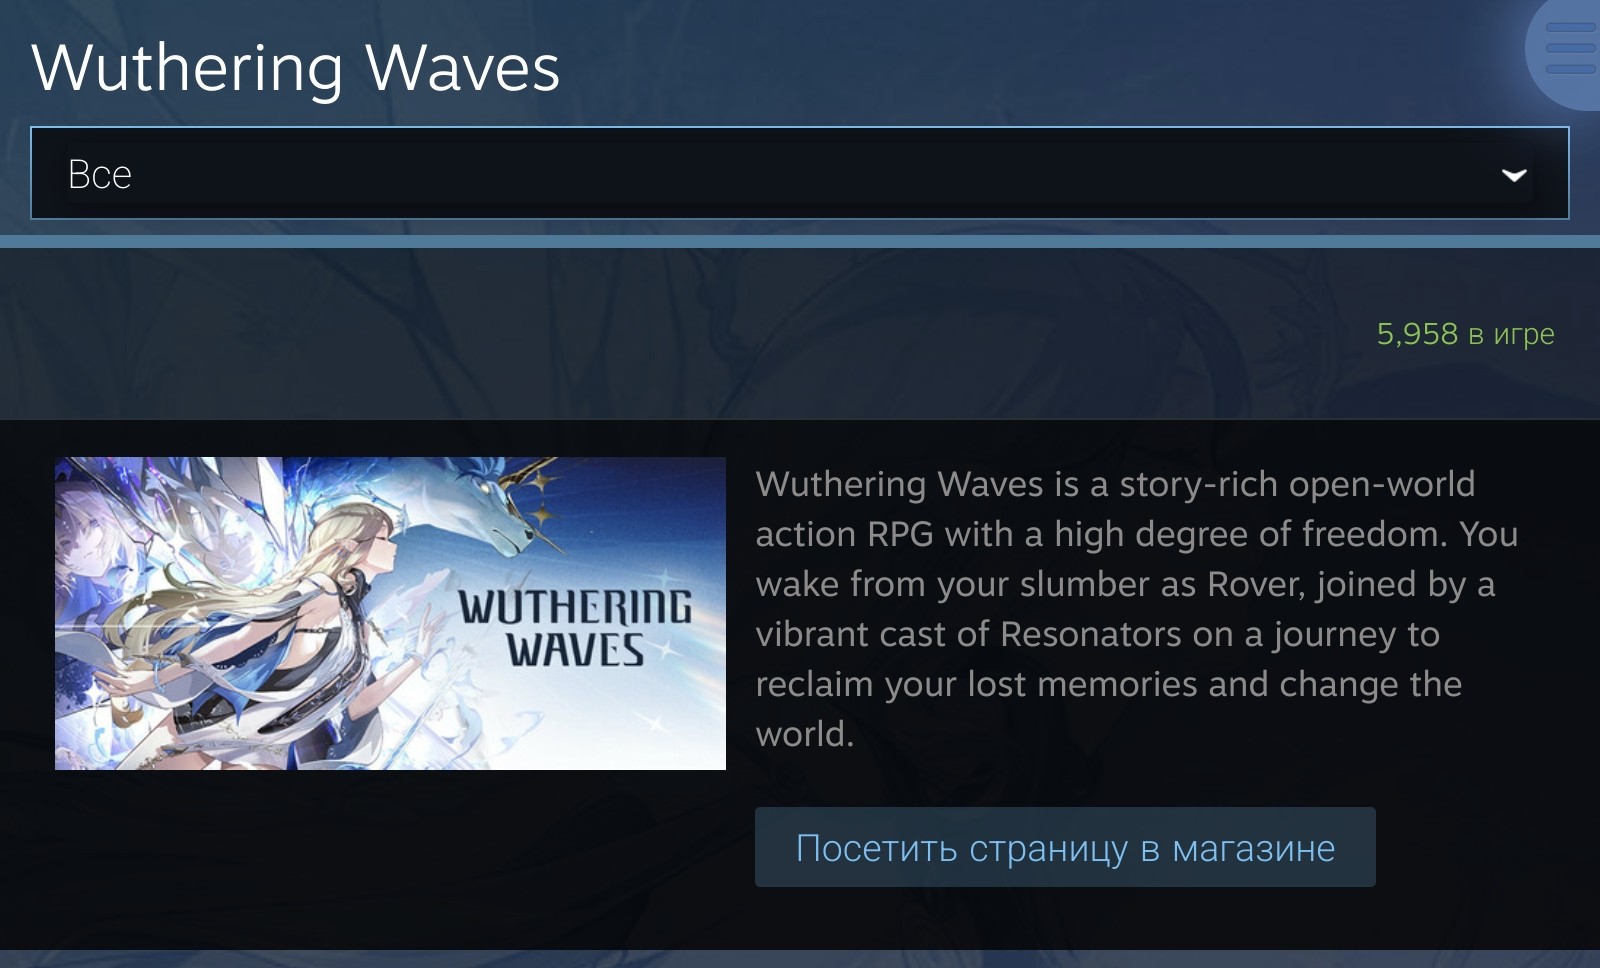Open the hamburger menu icon
1600x968 pixels.
click(x=1569, y=47)
